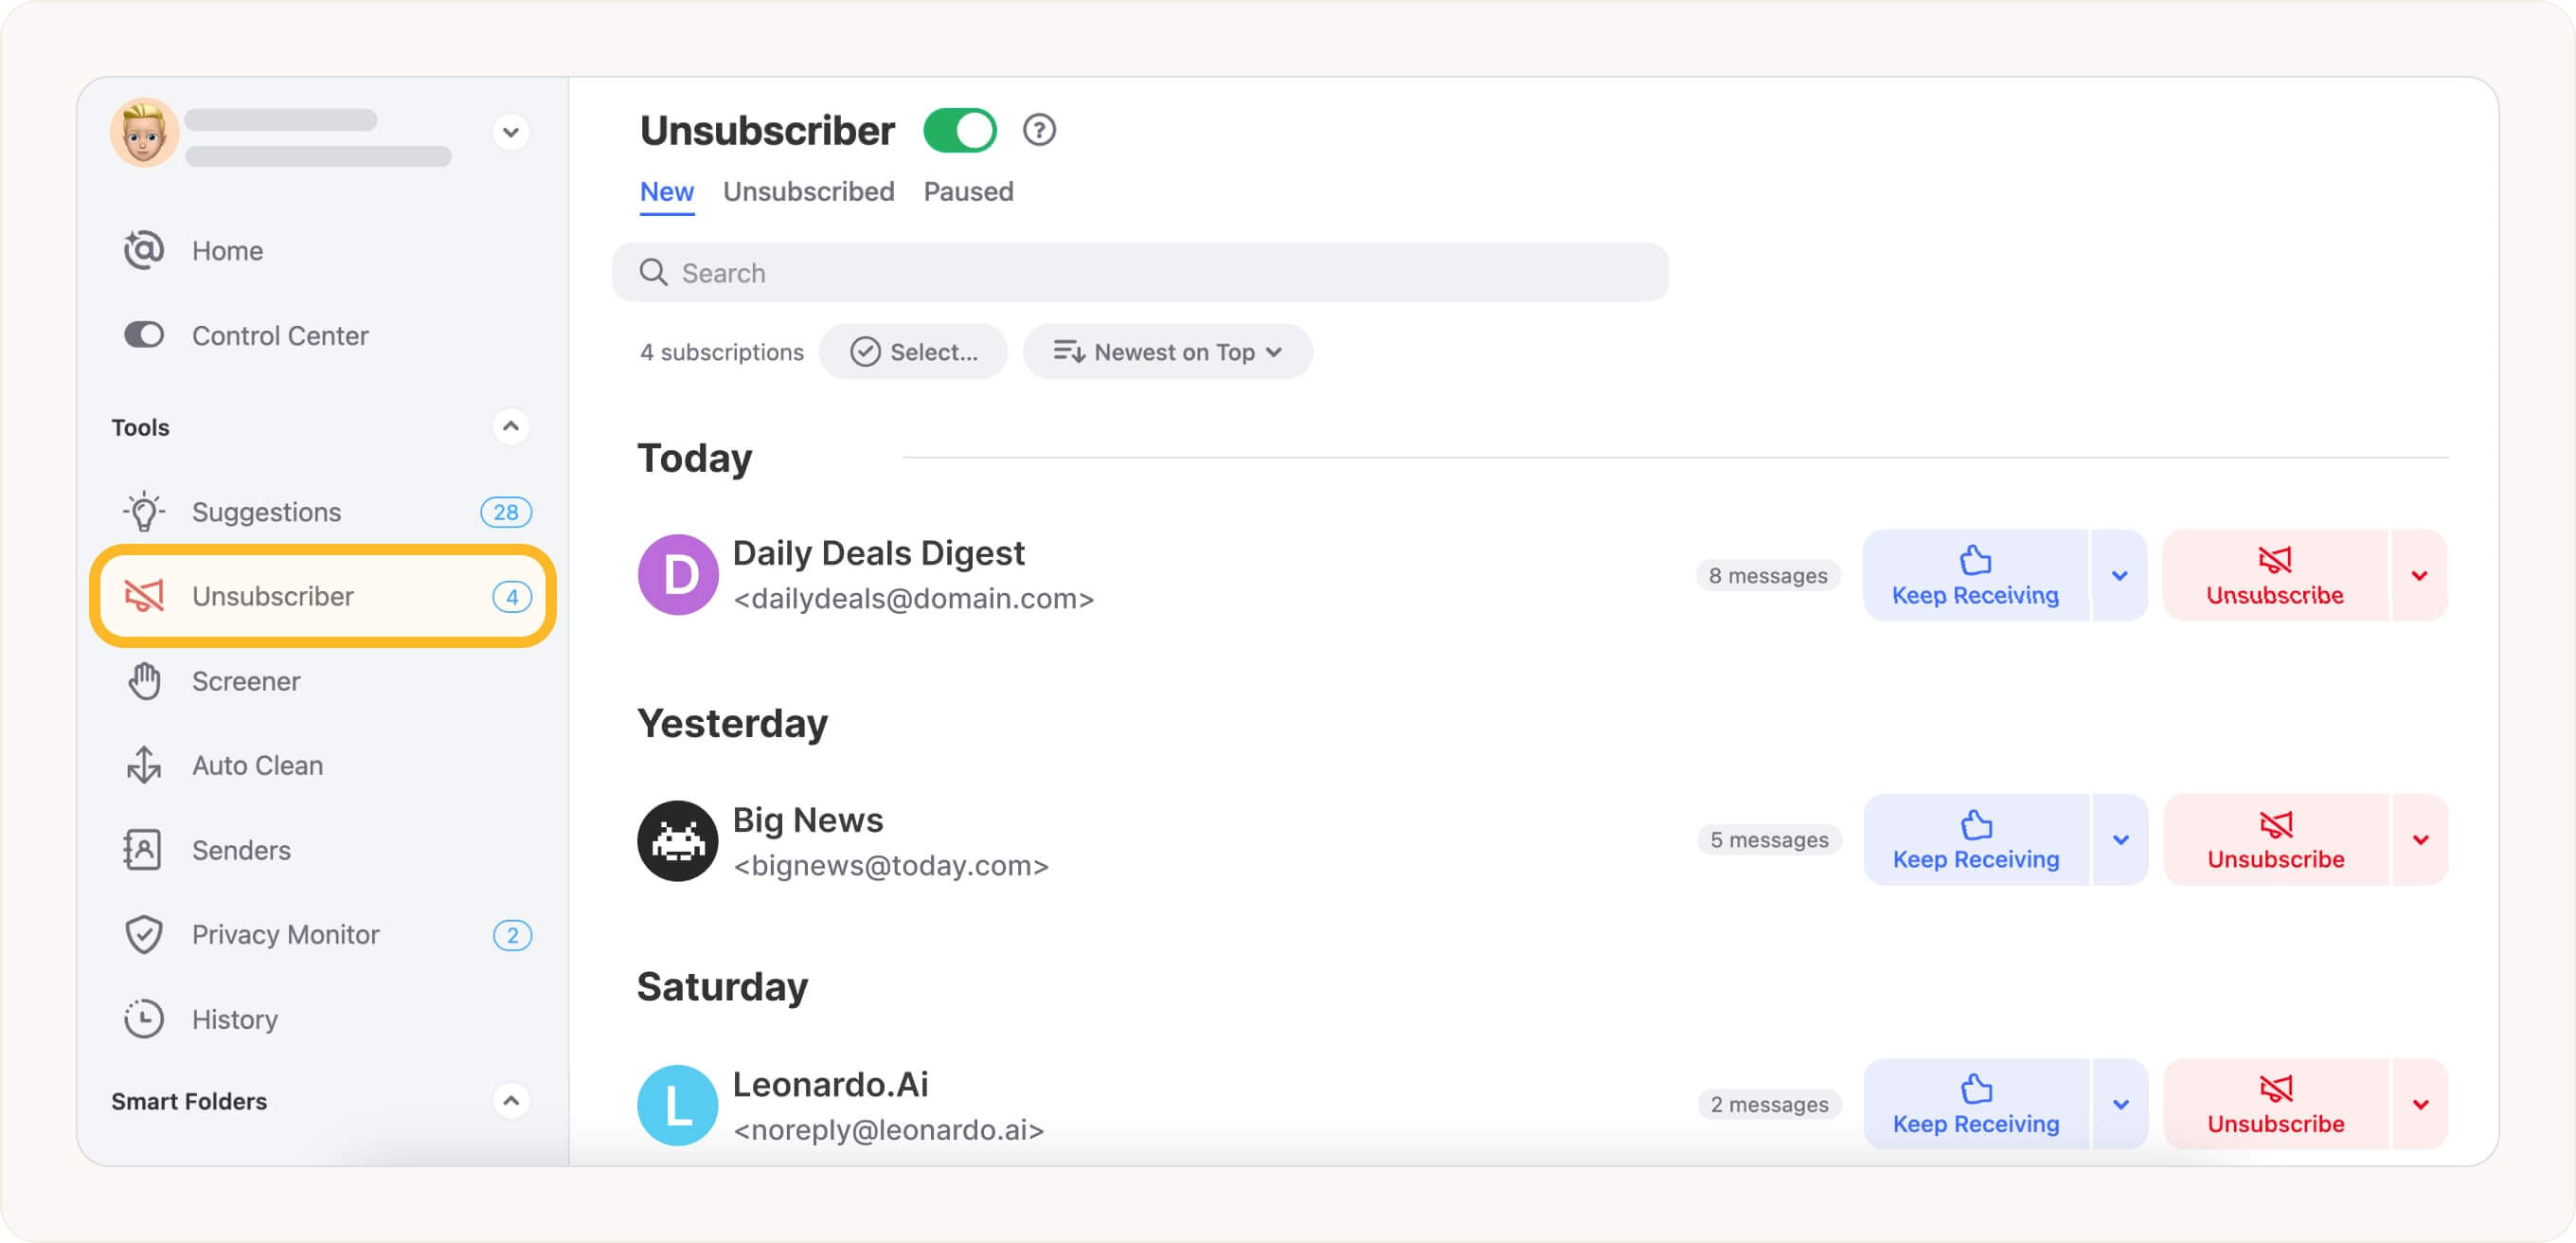Open the Screener hand tool
This screenshot has width=2576, height=1243.
[x=322, y=681]
